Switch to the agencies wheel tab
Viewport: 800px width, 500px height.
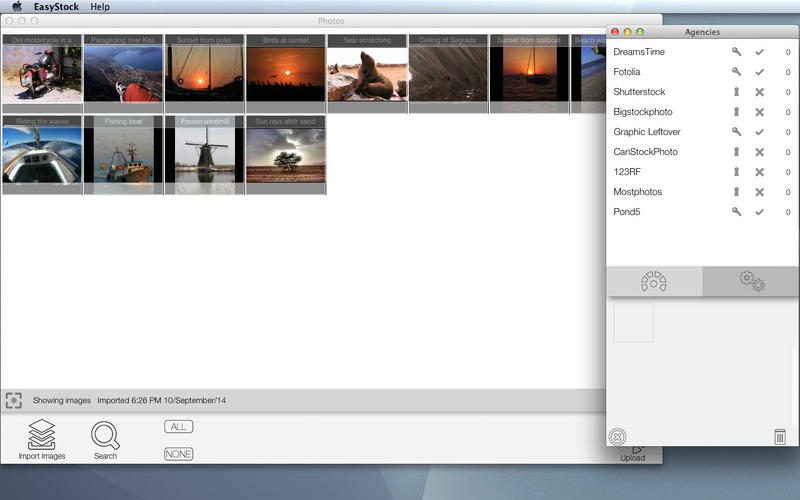(653, 282)
